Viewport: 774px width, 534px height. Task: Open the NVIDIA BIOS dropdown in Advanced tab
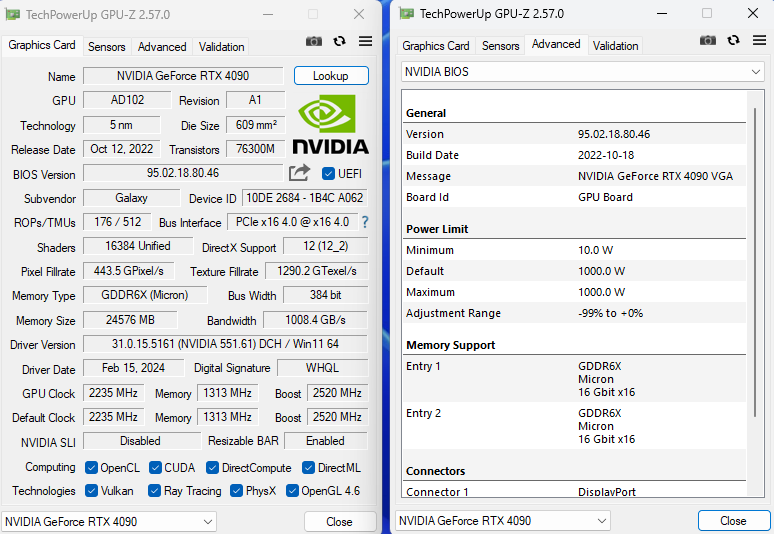pos(582,72)
